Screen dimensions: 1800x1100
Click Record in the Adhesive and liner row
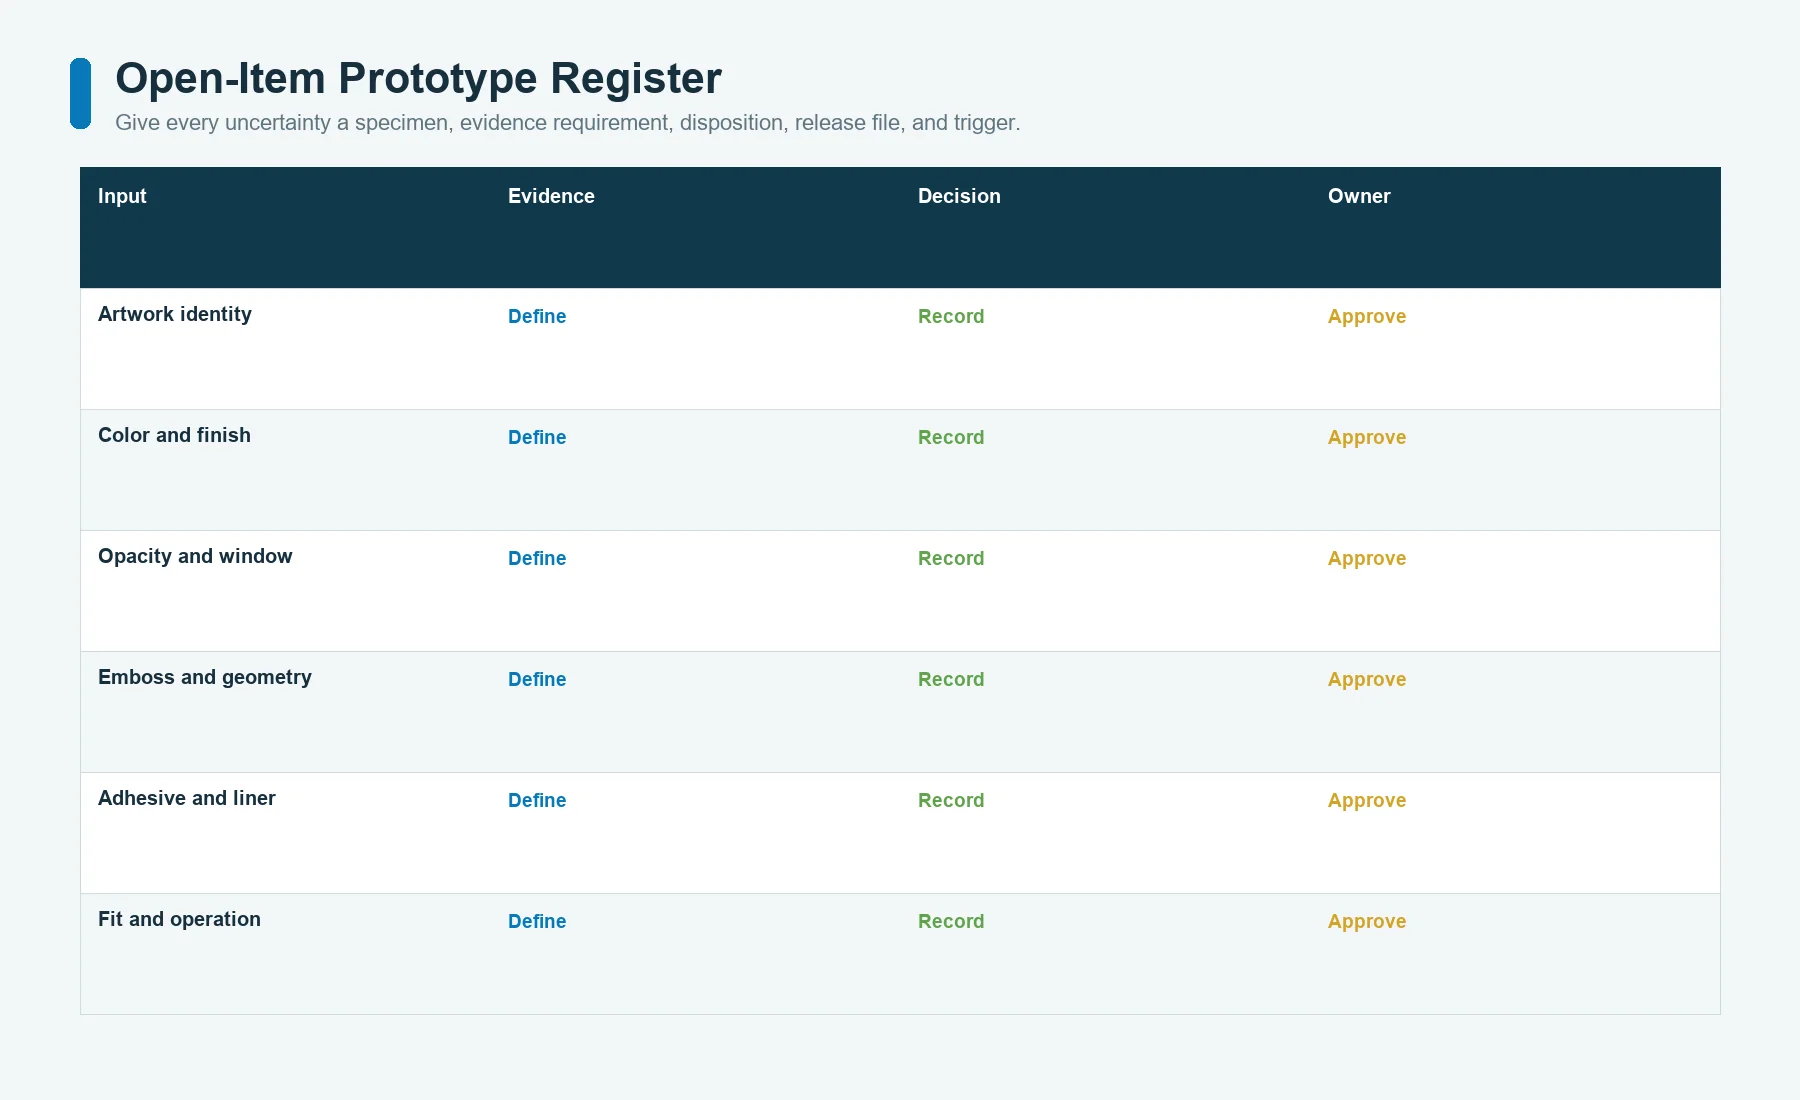tap(951, 800)
